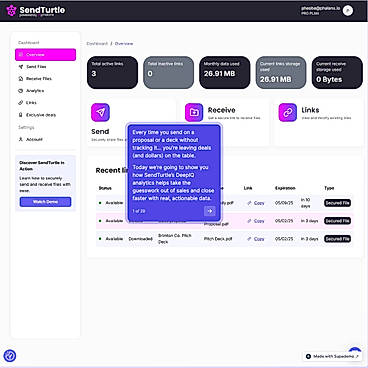Click the PRO PLAN label in the header
Viewport: 368px width, 368px height.
310,13
